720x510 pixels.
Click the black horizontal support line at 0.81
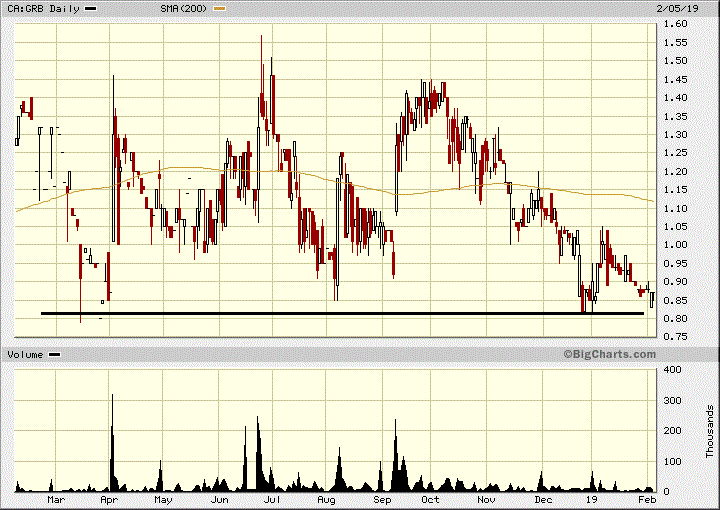click(343, 314)
